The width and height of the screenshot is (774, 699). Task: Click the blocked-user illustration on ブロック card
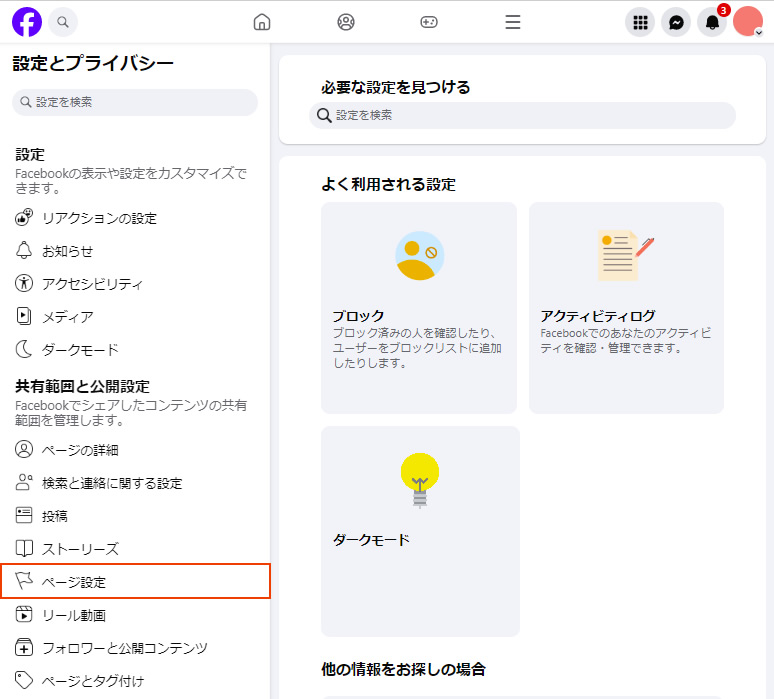(x=420, y=256)
